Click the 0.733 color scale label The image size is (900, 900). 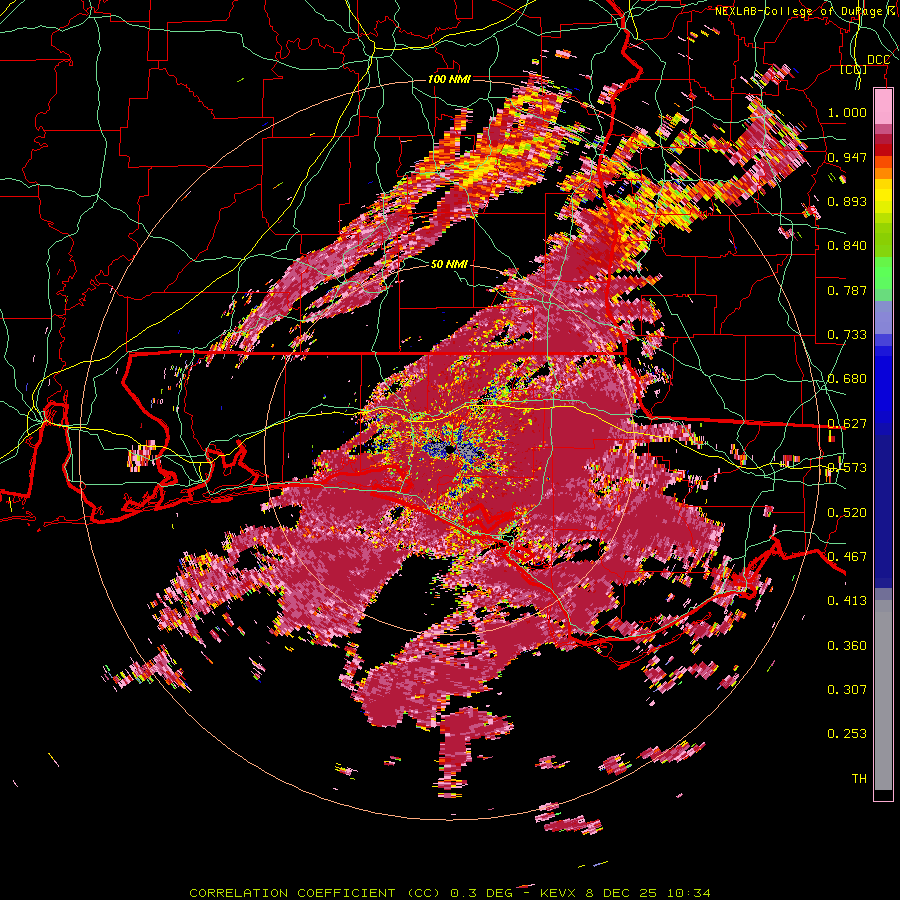[x=847, y=335]
